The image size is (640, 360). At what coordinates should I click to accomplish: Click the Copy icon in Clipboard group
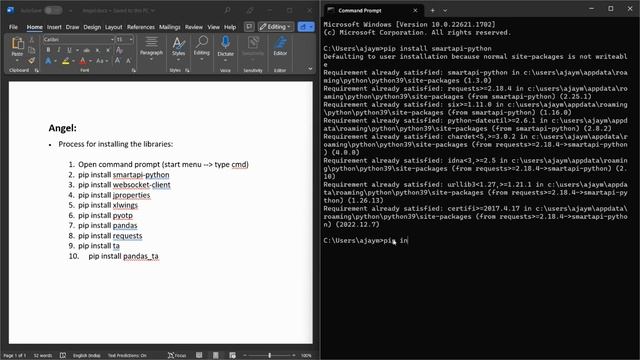coord(31,51)
